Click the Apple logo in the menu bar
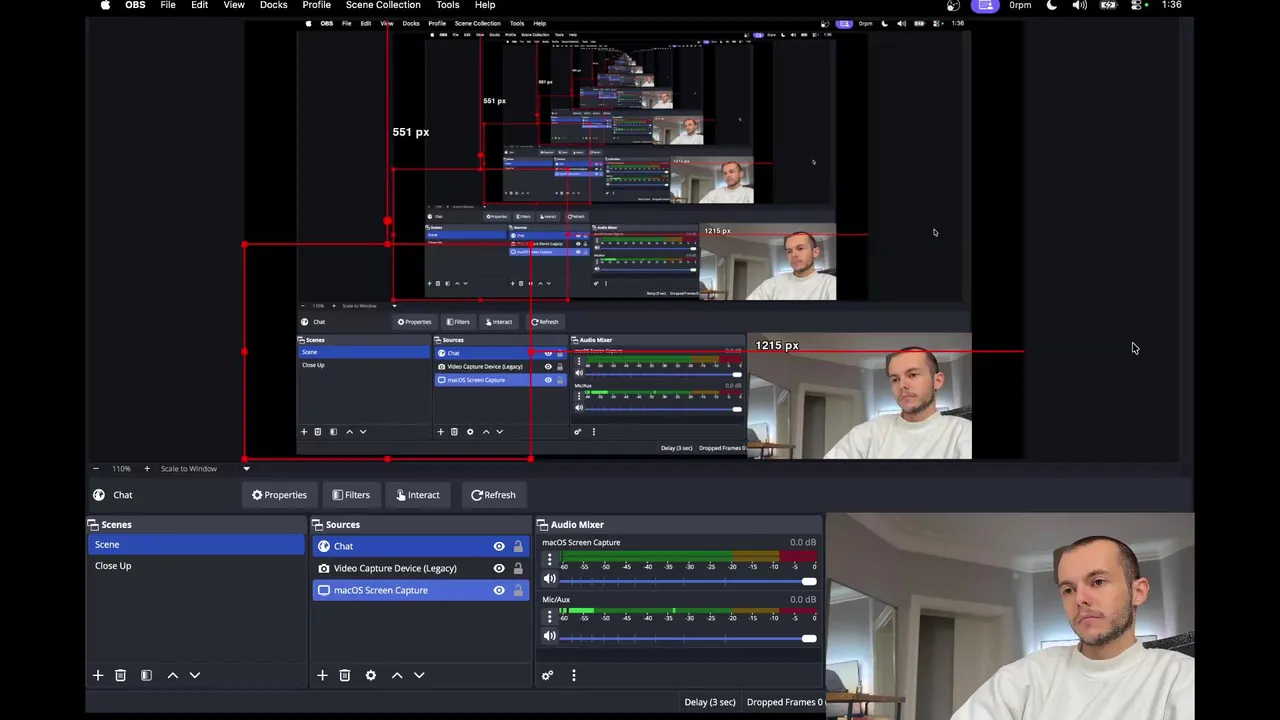This screenshot has height=720, width=1280. [x=105, y=5]
